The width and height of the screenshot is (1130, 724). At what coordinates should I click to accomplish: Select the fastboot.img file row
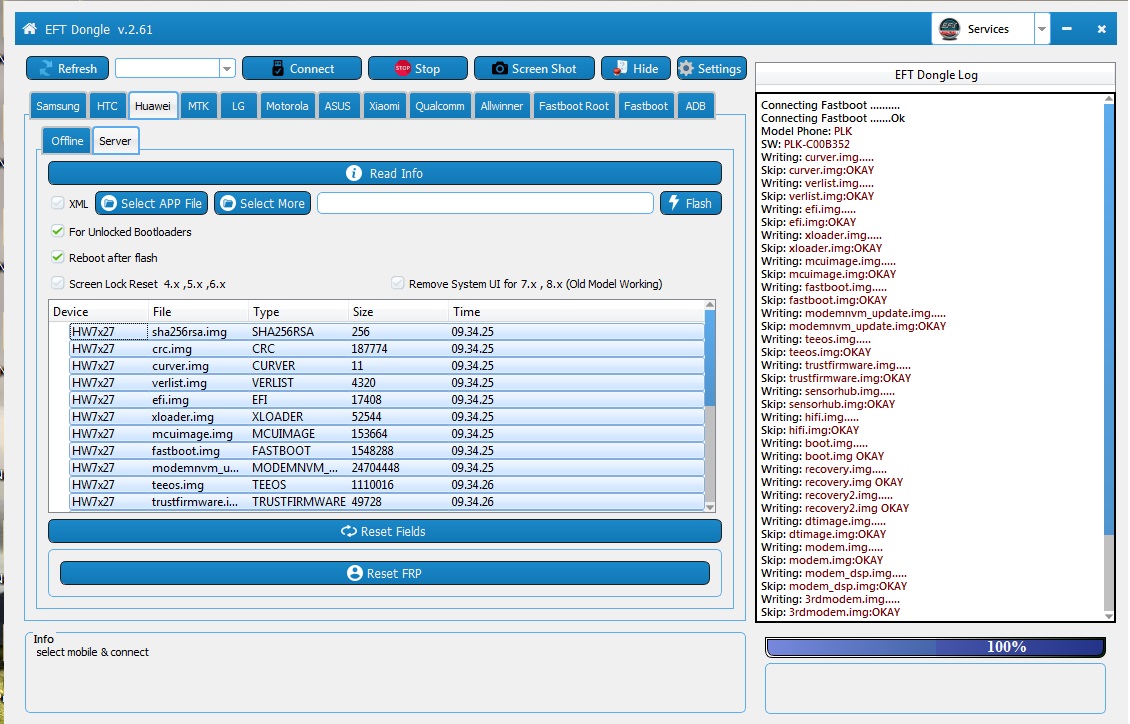pyautogui.click(x=386, y=451)
